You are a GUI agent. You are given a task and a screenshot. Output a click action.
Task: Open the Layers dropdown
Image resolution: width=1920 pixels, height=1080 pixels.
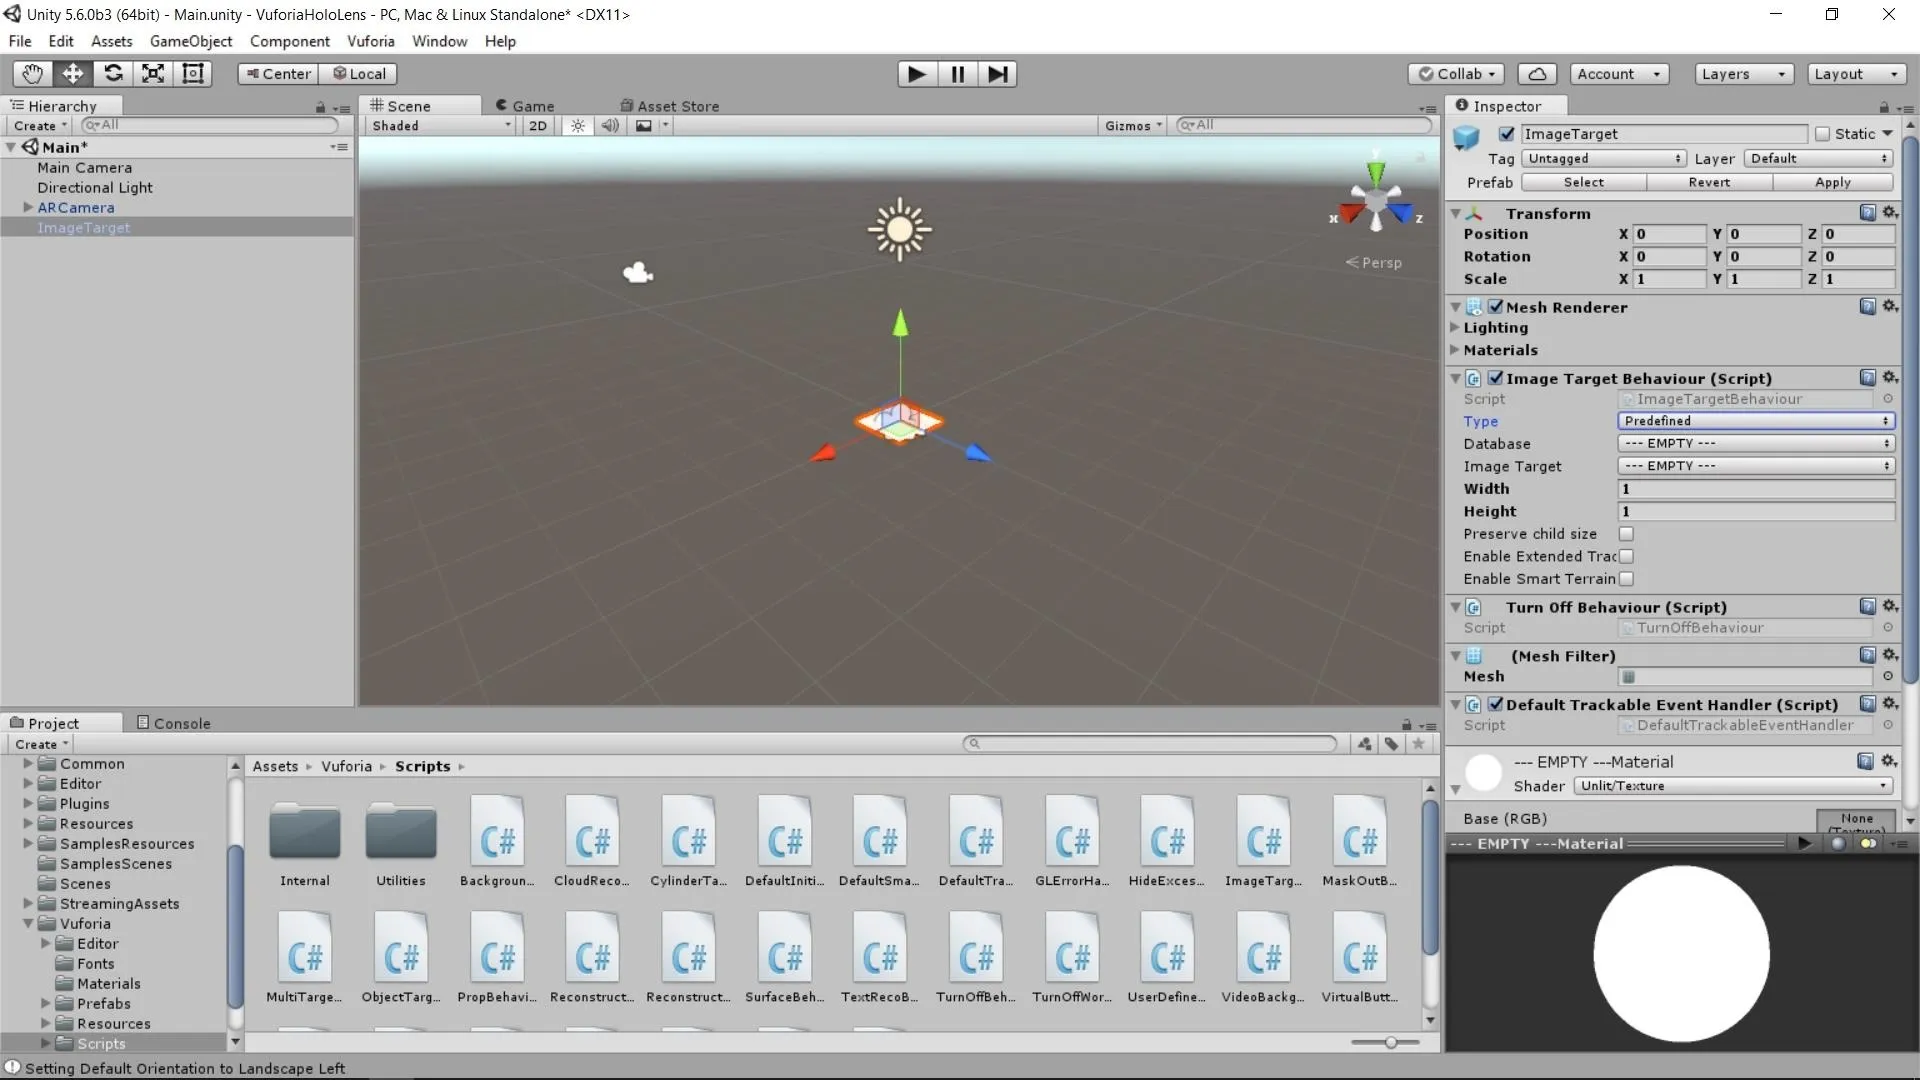tap(1744, 74)
